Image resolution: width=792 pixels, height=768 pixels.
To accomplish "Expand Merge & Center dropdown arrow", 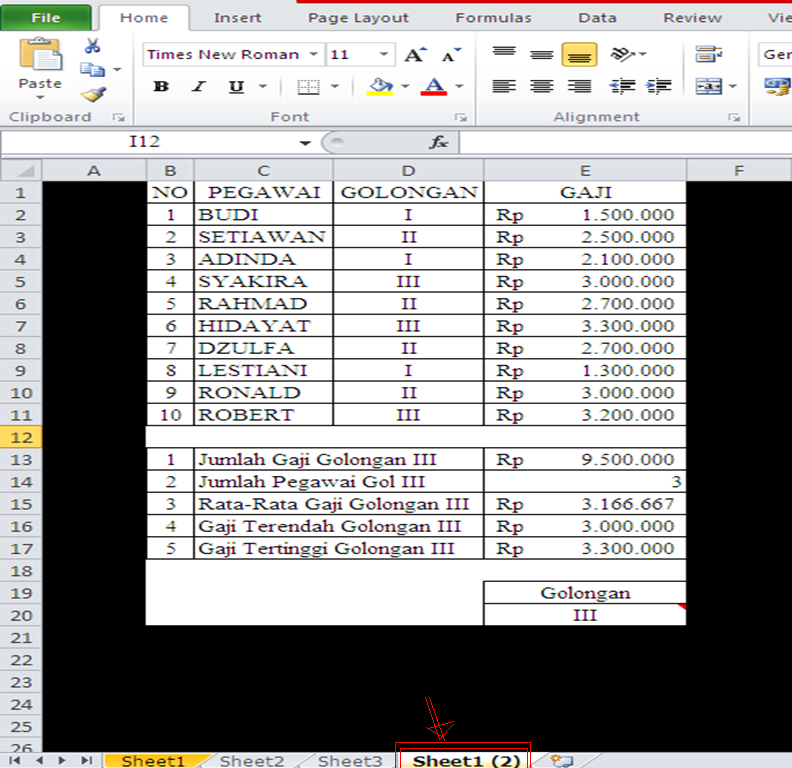I will pos(733,86).
